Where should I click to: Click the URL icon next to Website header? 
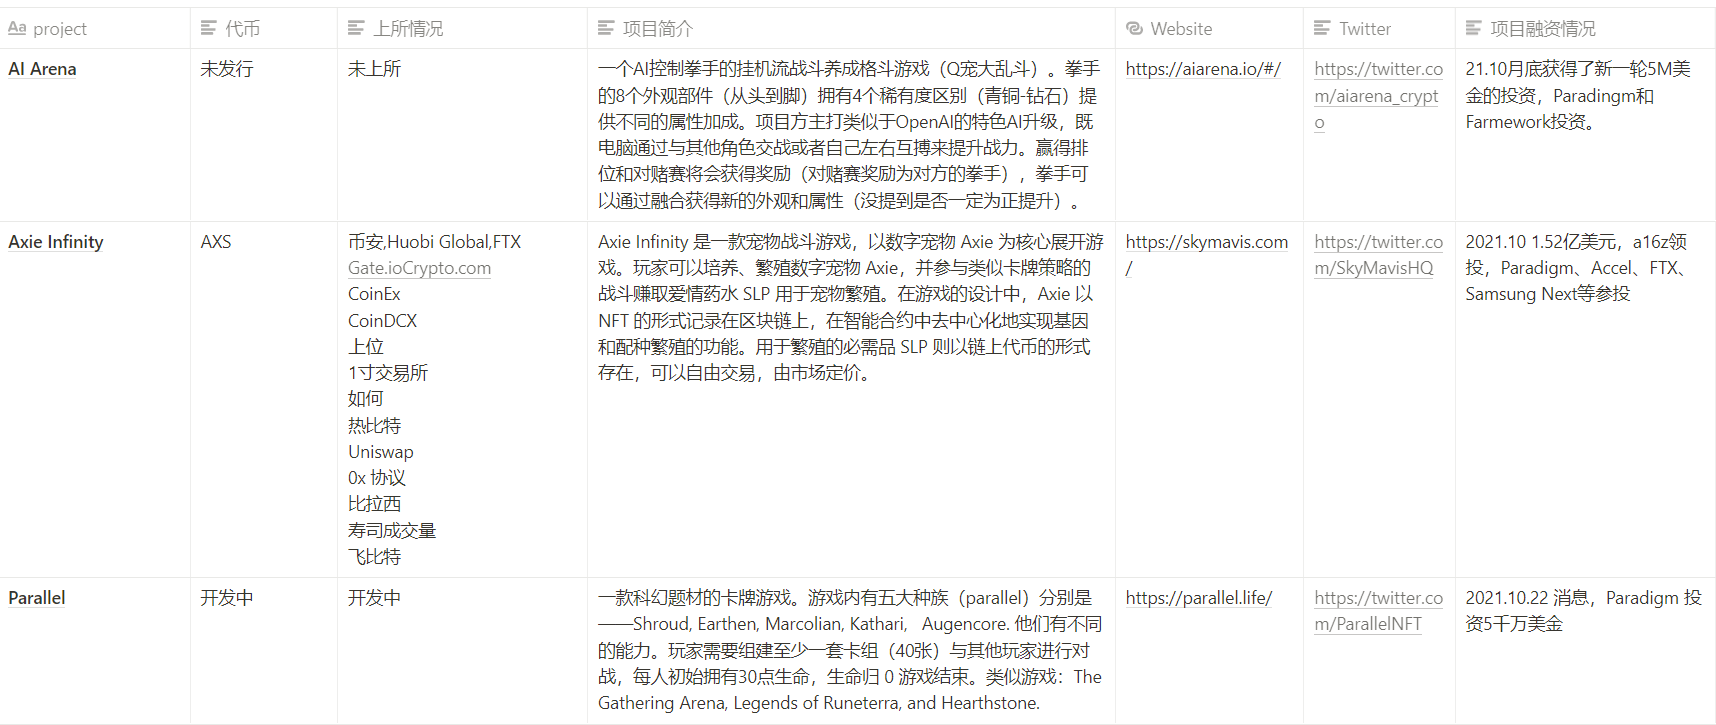[x=1134, y=29]
